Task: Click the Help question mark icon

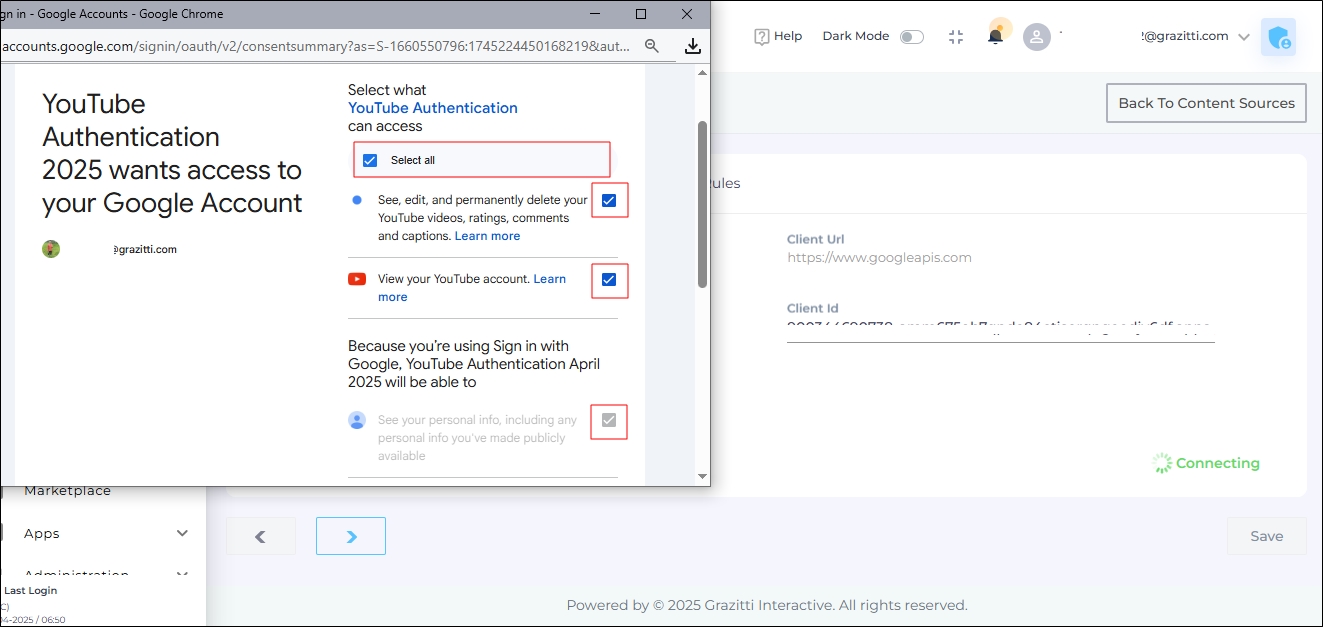Action: click(x=762, y=37)
